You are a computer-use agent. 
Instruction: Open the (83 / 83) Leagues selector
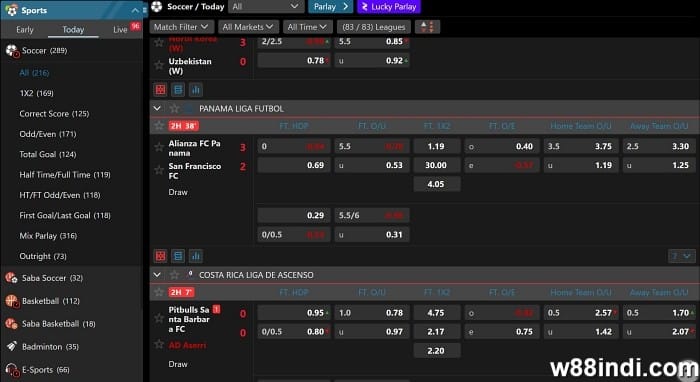click(374, 27)
